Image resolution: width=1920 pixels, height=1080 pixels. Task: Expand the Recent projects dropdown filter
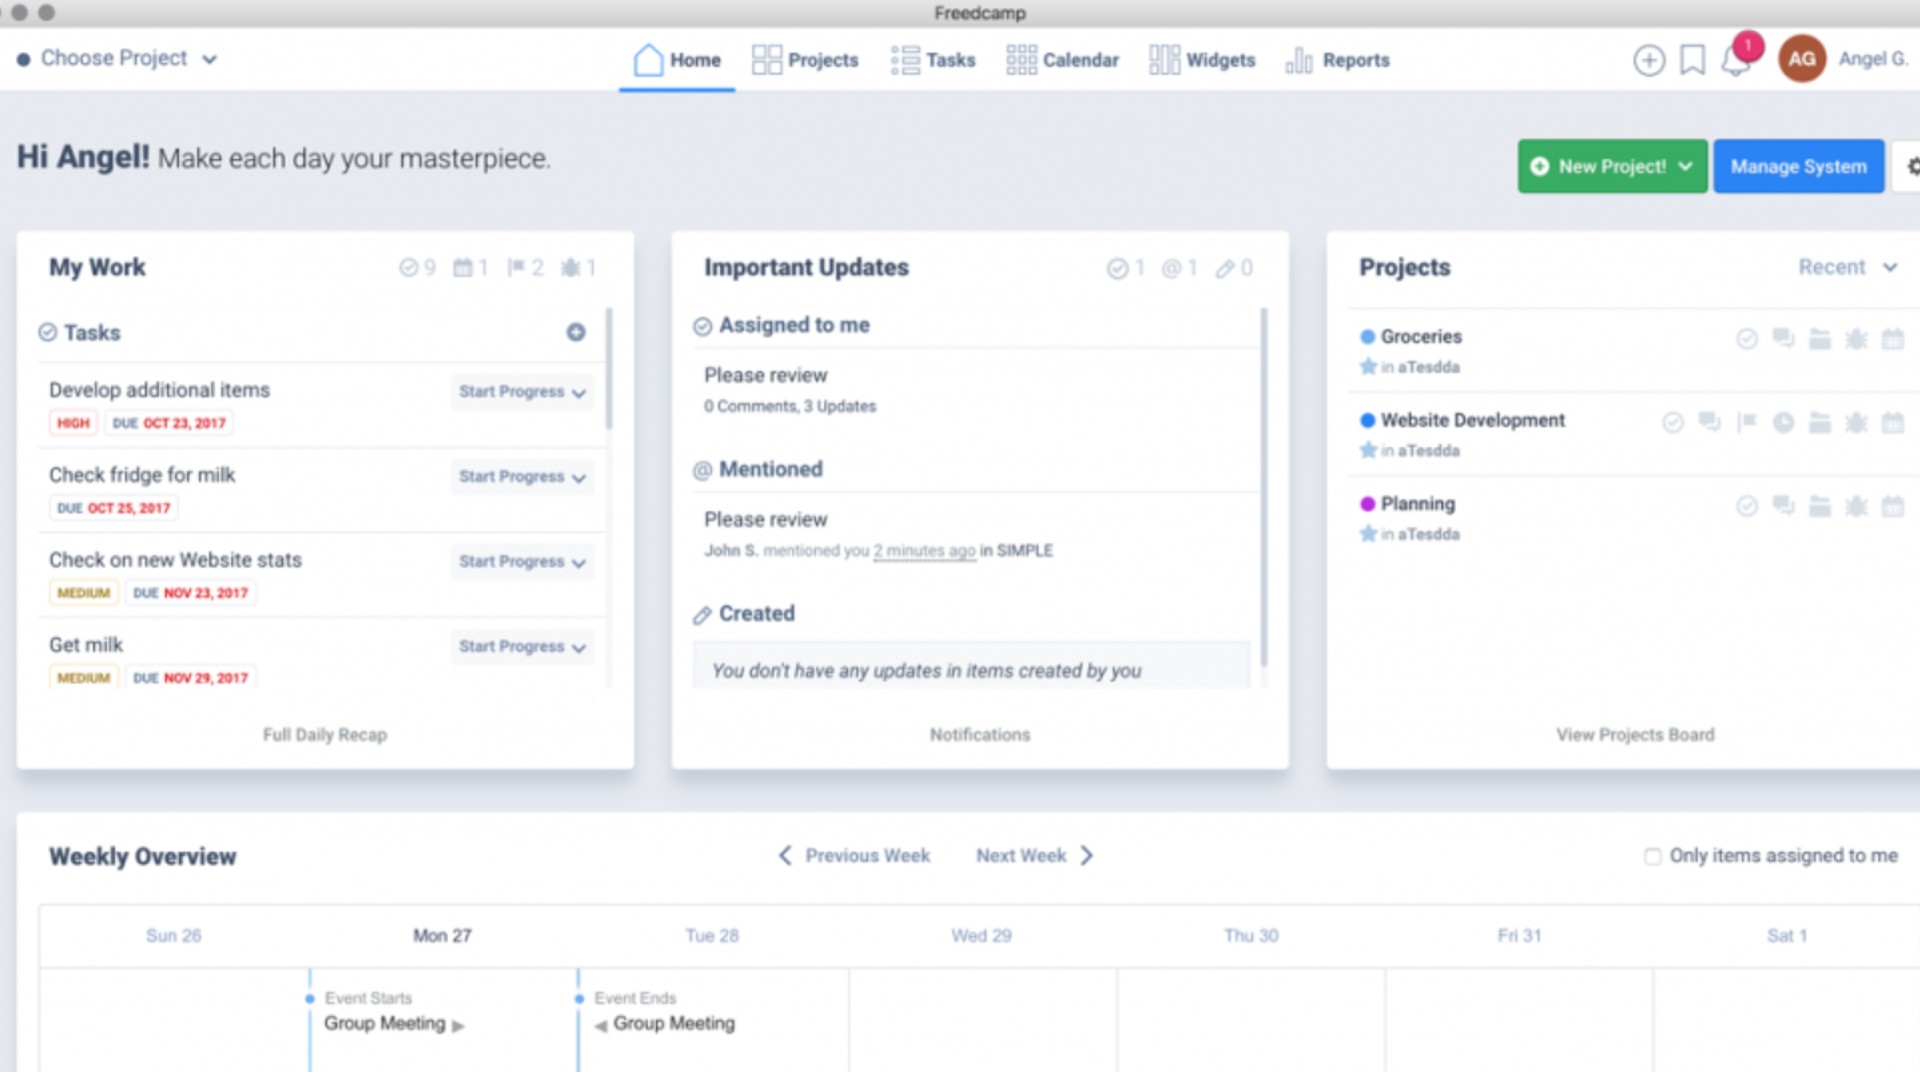click(x=1846, y=268)
